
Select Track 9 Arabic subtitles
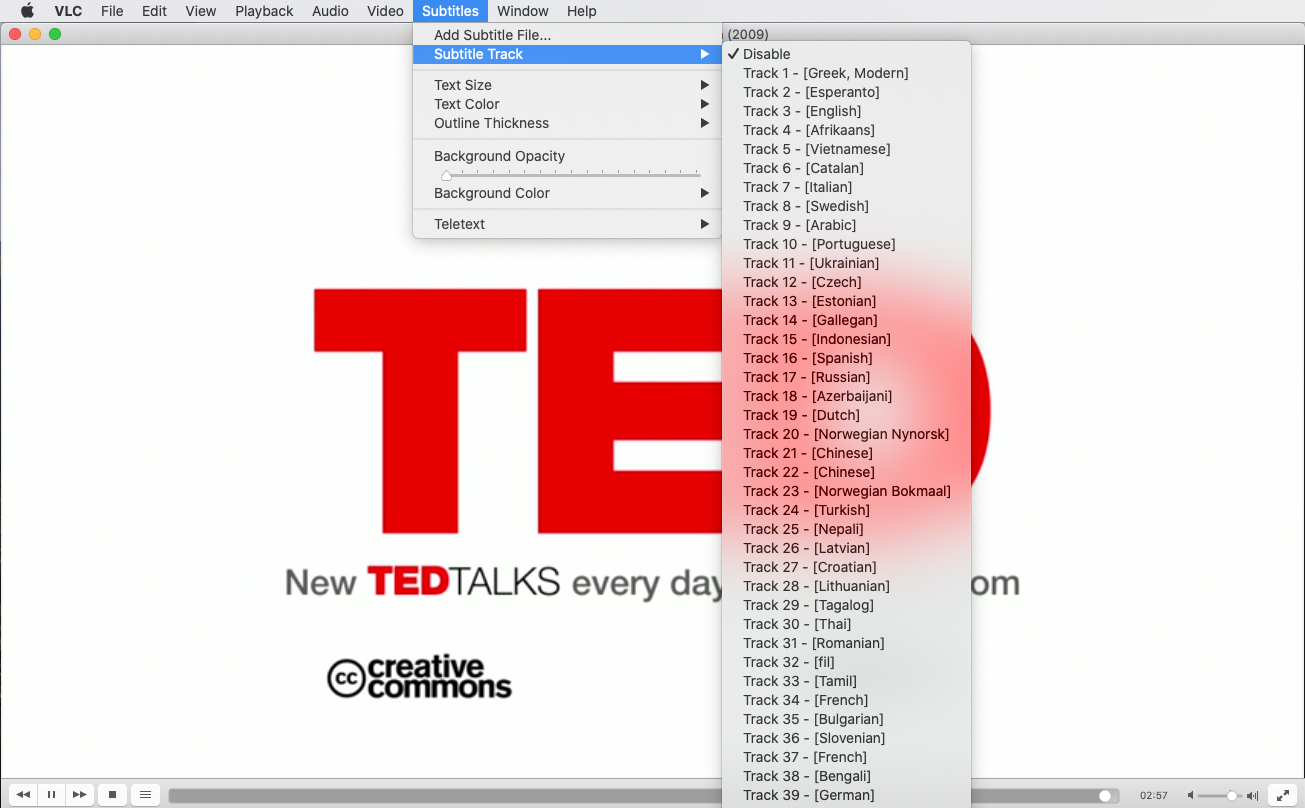click(x=846, y=225)
